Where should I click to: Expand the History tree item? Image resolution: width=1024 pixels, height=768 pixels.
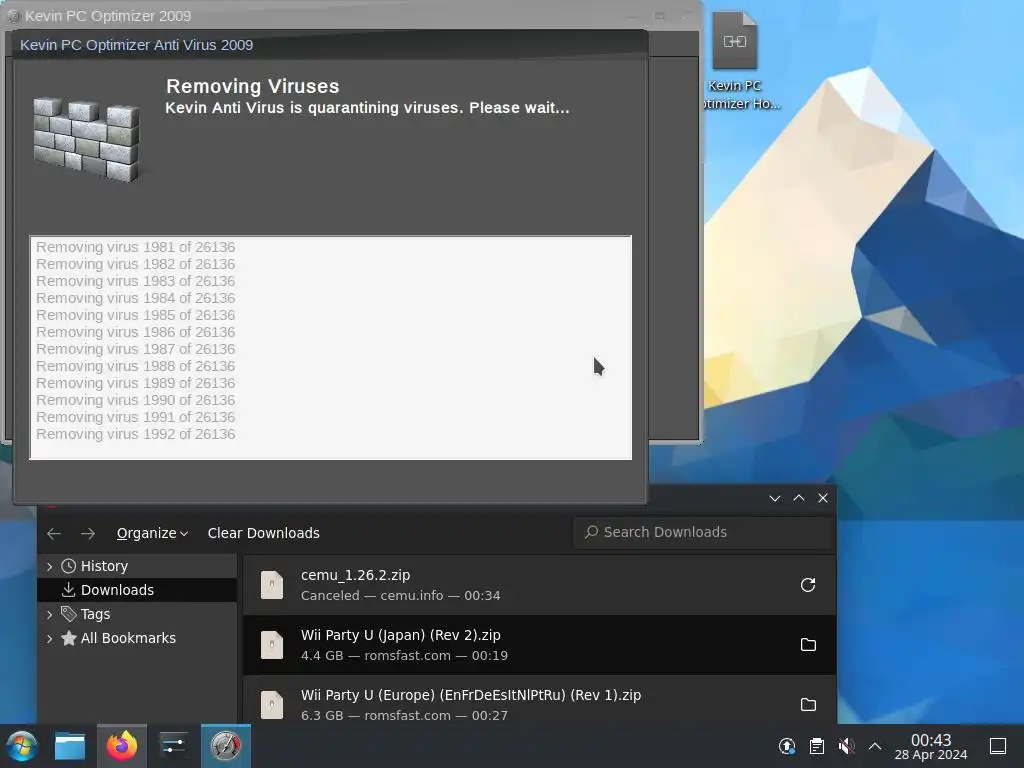point(50,566)
